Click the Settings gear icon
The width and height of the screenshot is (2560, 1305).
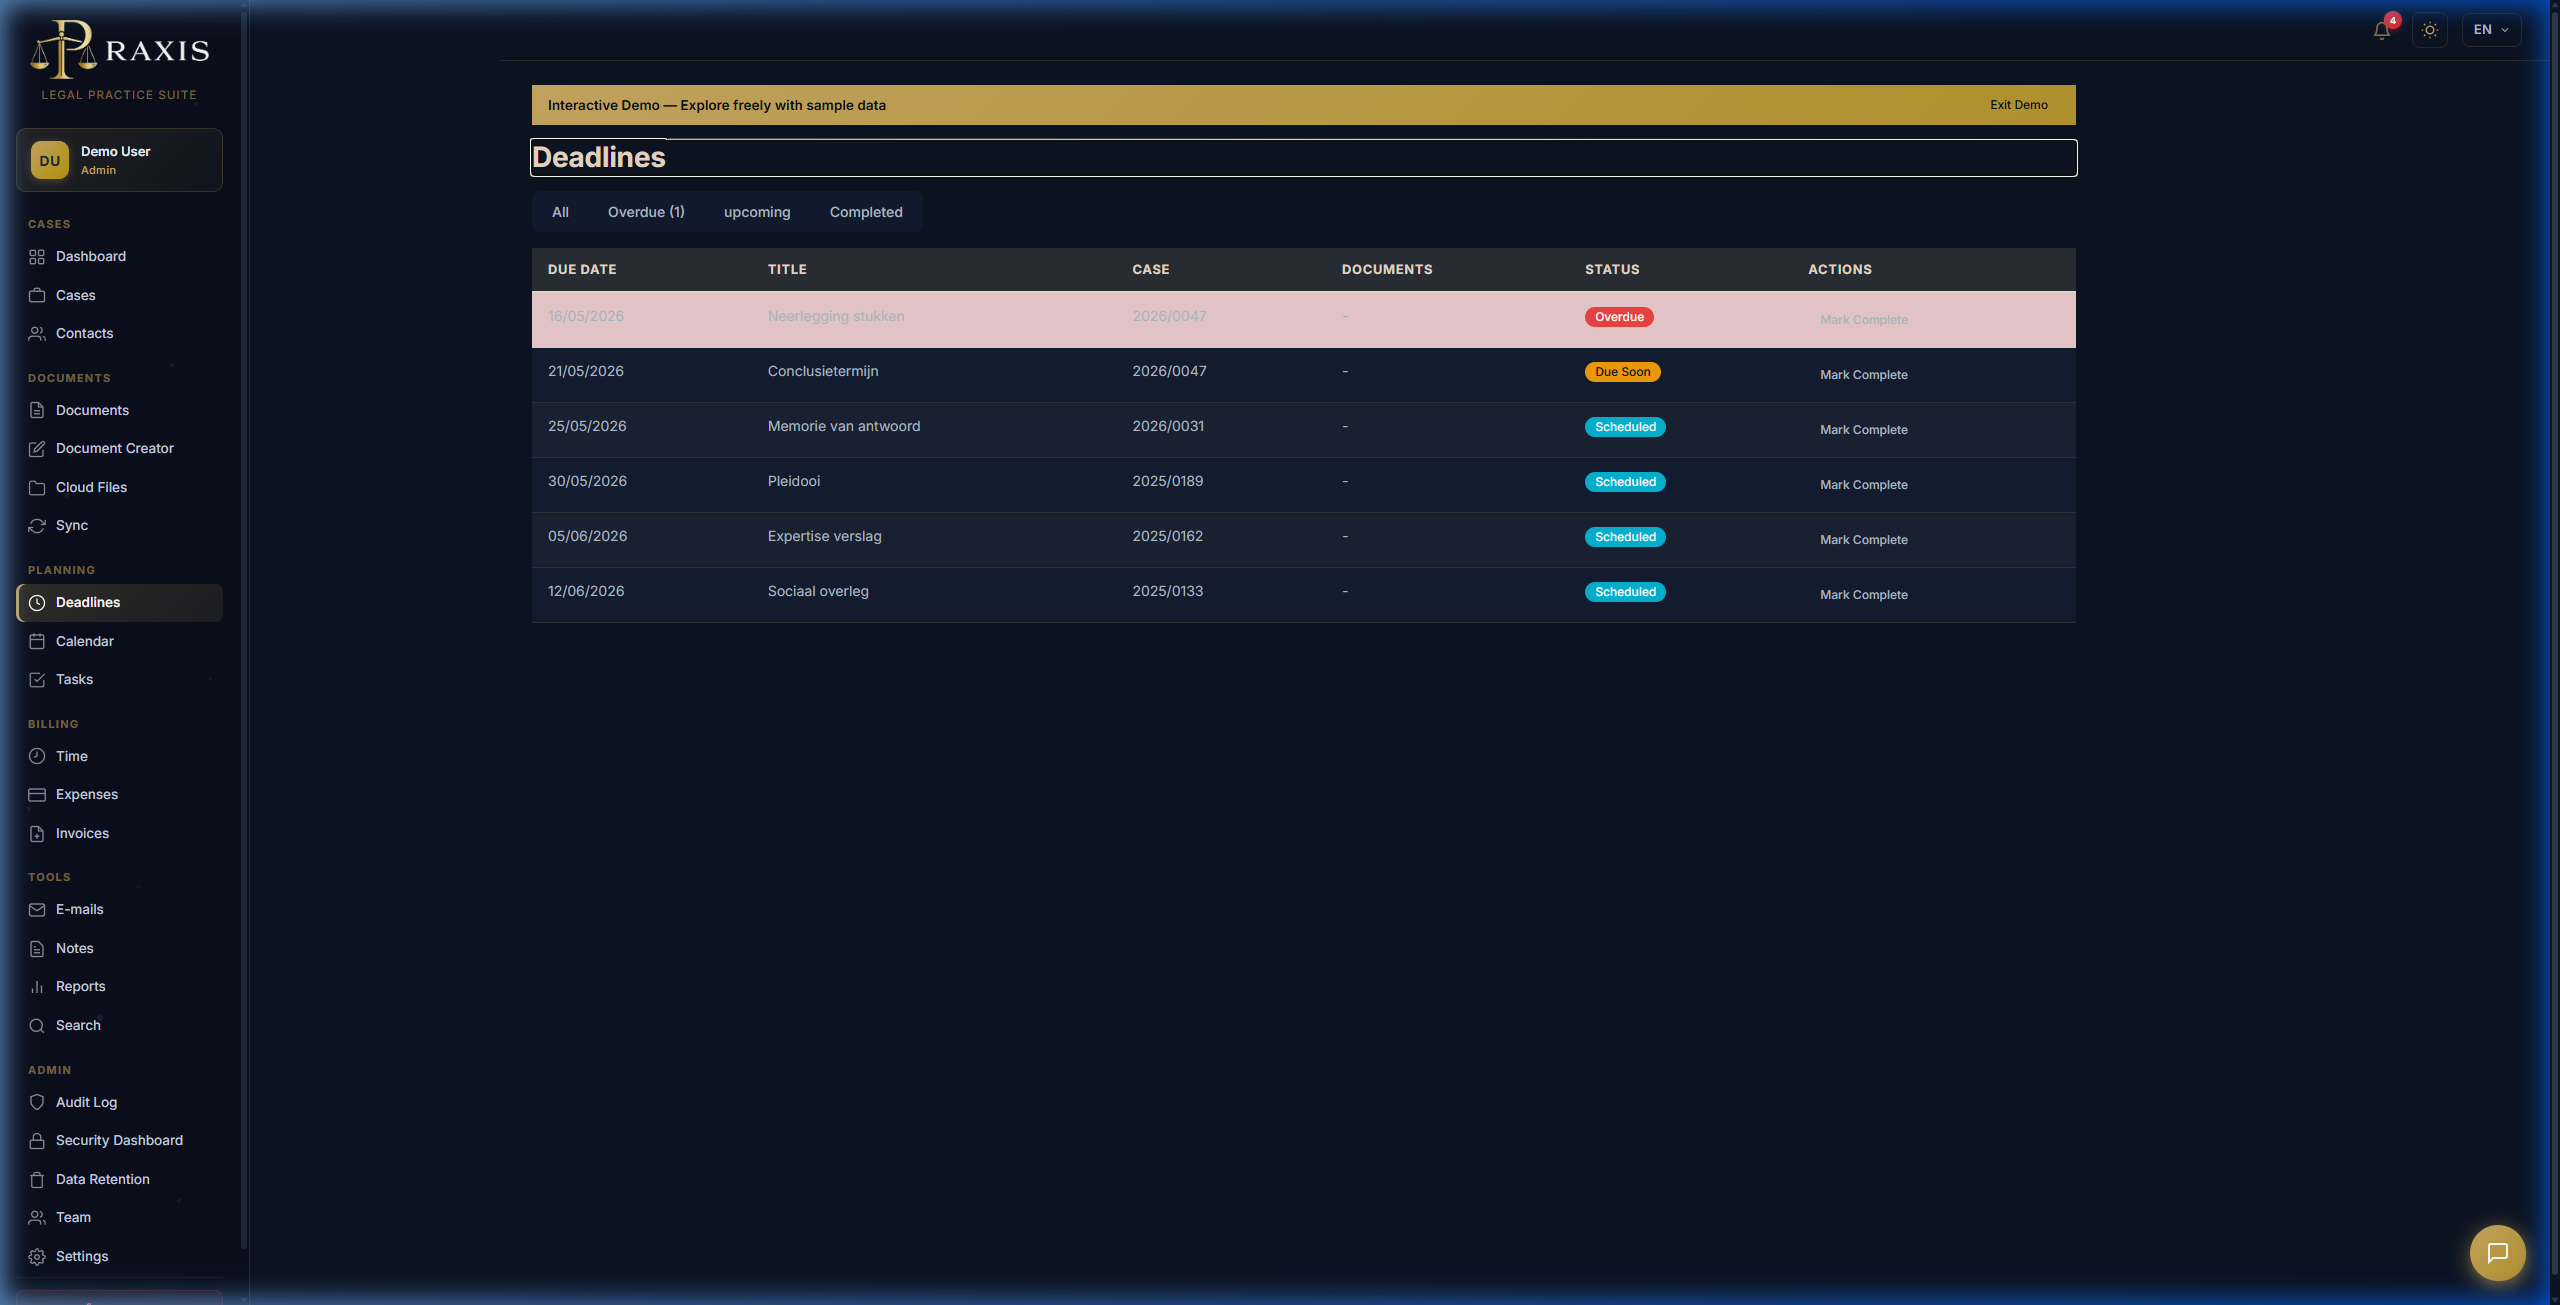[x=37, y=1256]
